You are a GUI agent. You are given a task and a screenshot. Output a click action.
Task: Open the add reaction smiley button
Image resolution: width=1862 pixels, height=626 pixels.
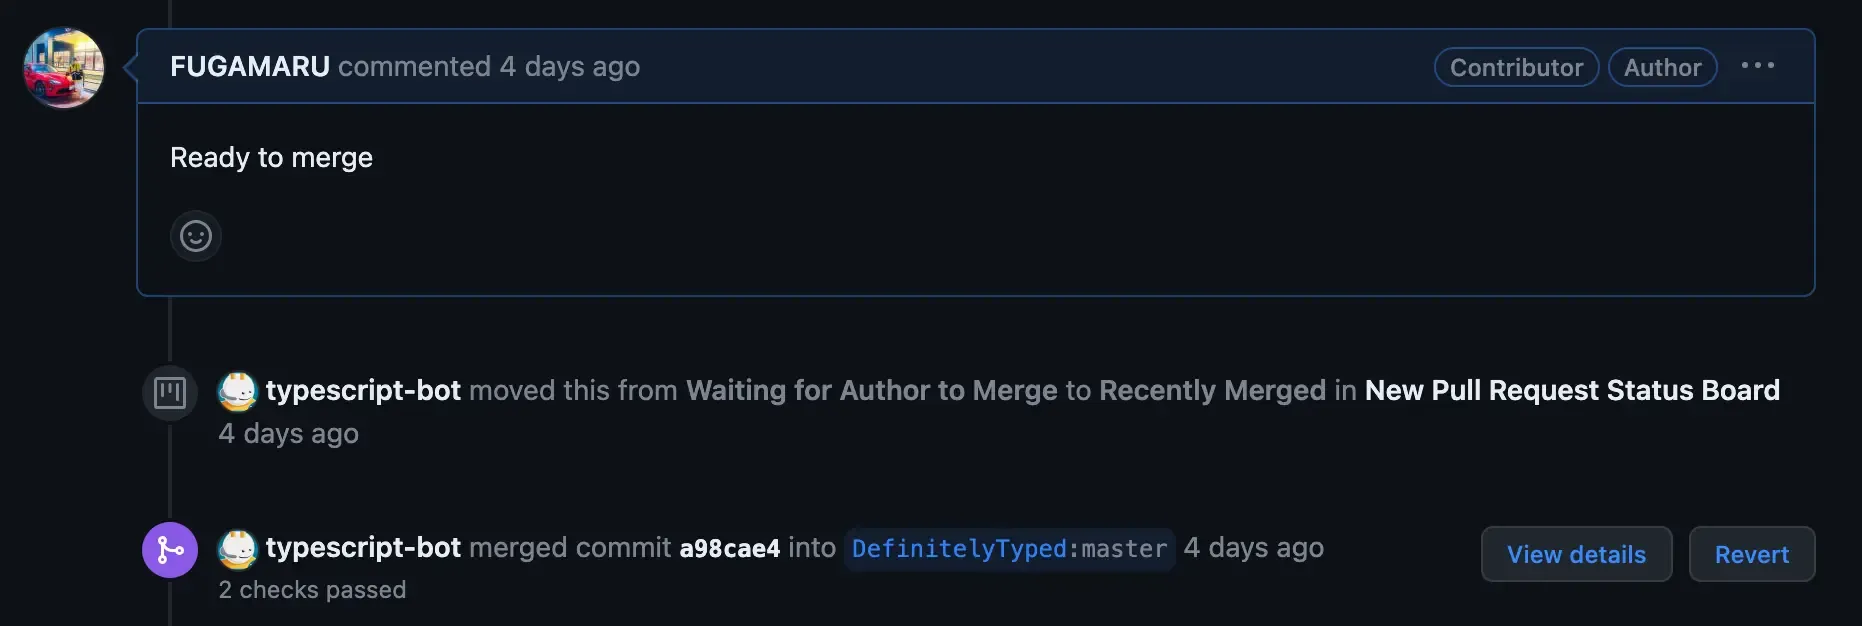pyautogui.click(x=196, y=236)
